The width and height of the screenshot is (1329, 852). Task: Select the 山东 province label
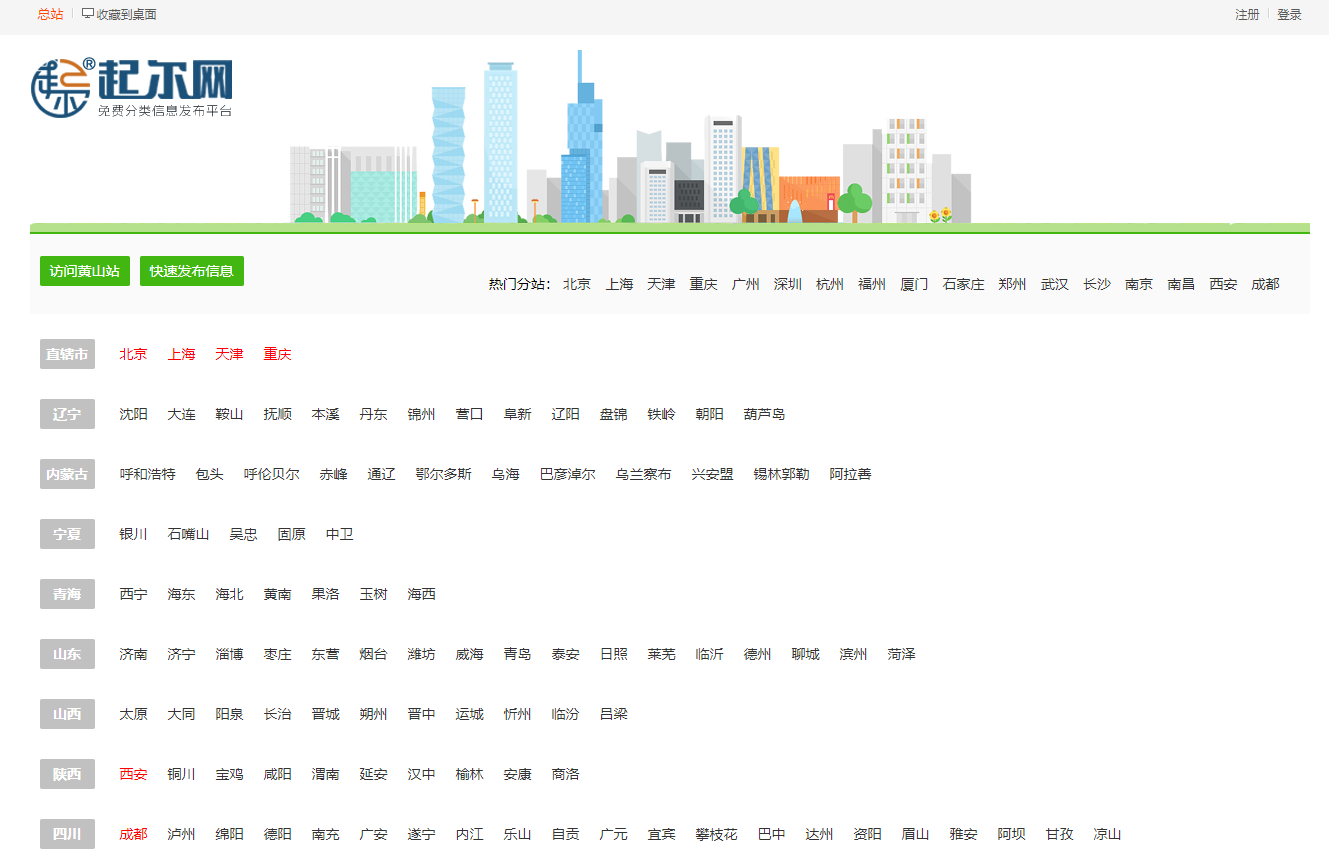click(67, 654)
